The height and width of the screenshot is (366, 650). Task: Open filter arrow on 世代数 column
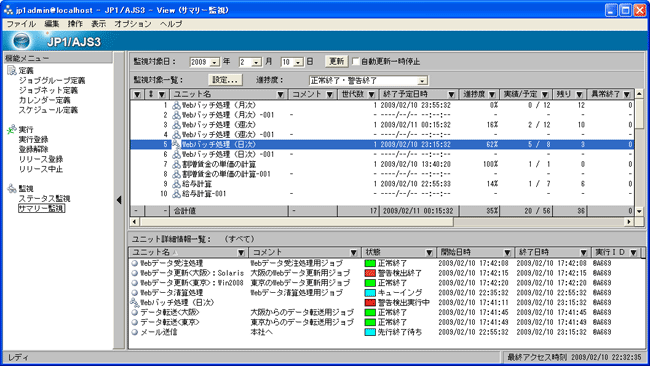371,95
